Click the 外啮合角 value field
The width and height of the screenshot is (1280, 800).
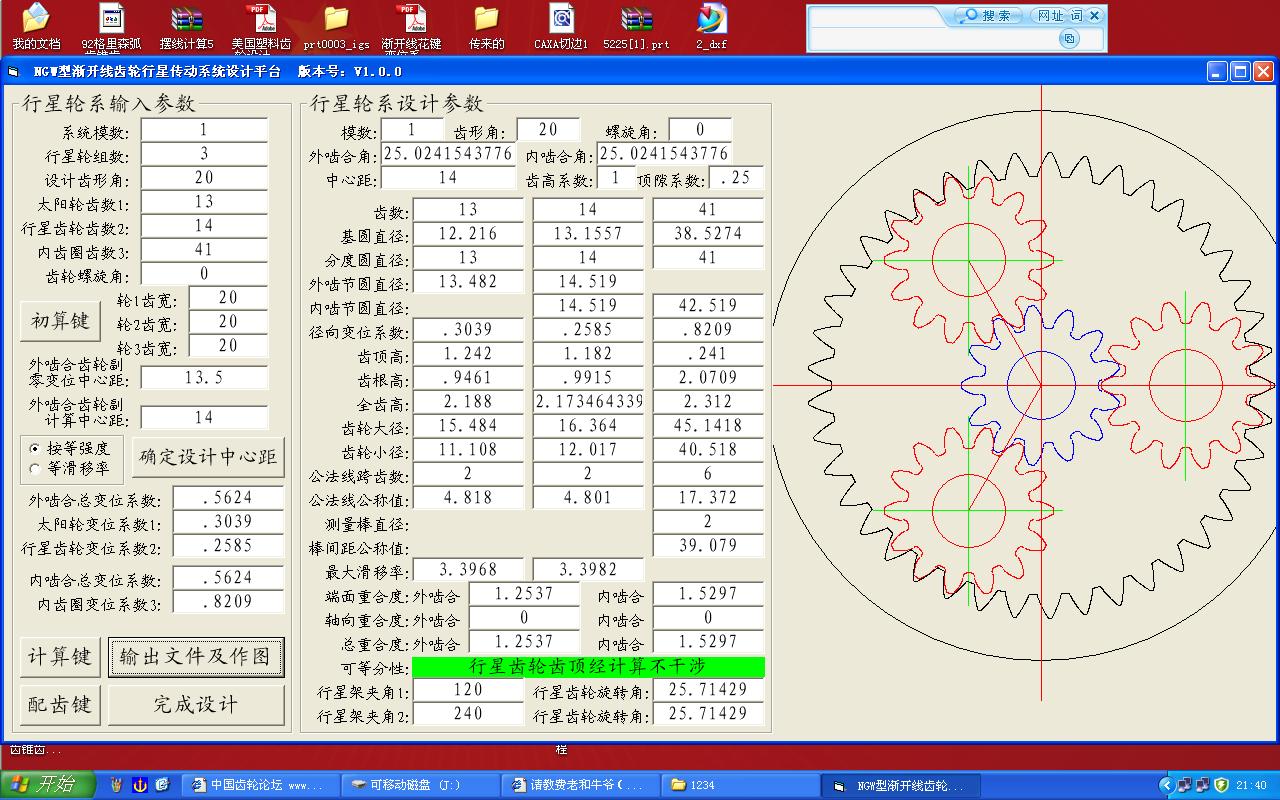[x=448, y=154]
